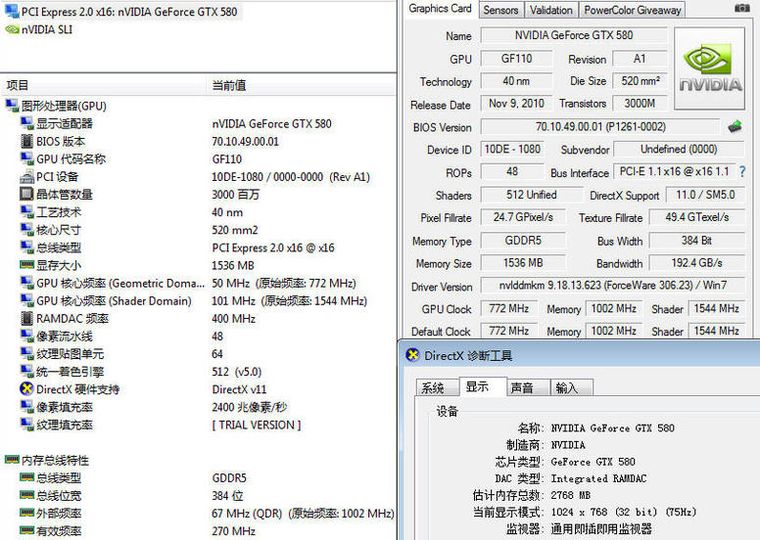
Task: Click the Bandwidth 192.4 GB/s field
Action: pos(697,263)
